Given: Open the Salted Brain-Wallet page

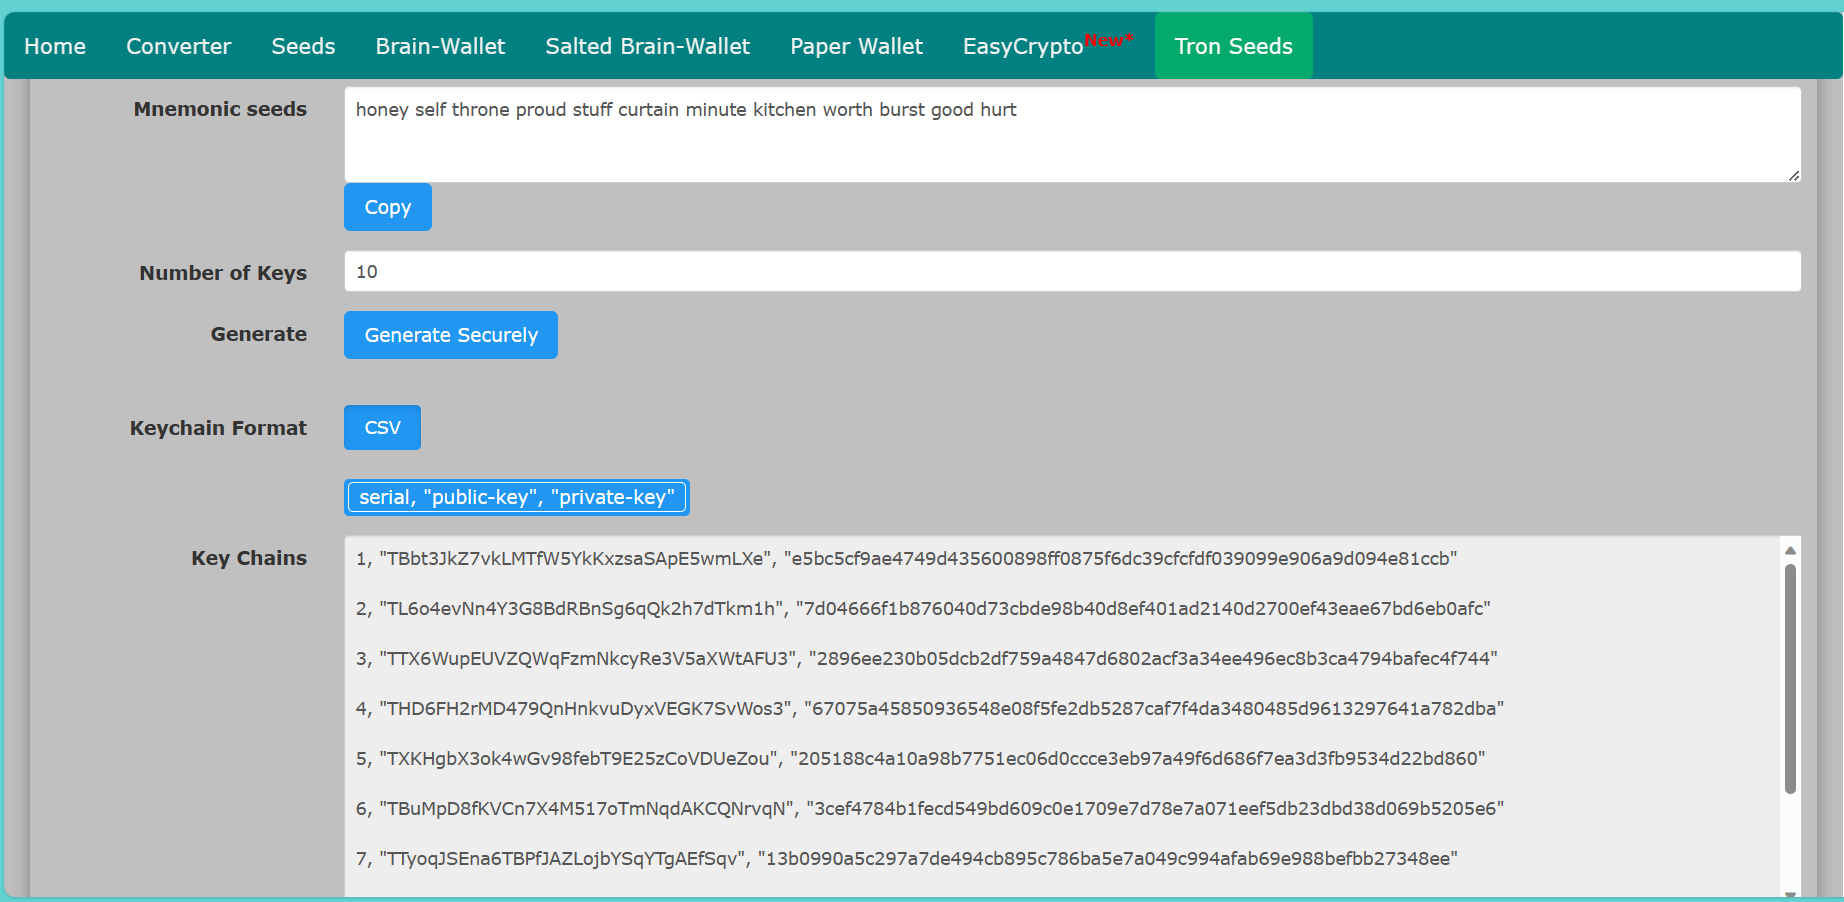Looking at the screenshot, I should (648, 46).
